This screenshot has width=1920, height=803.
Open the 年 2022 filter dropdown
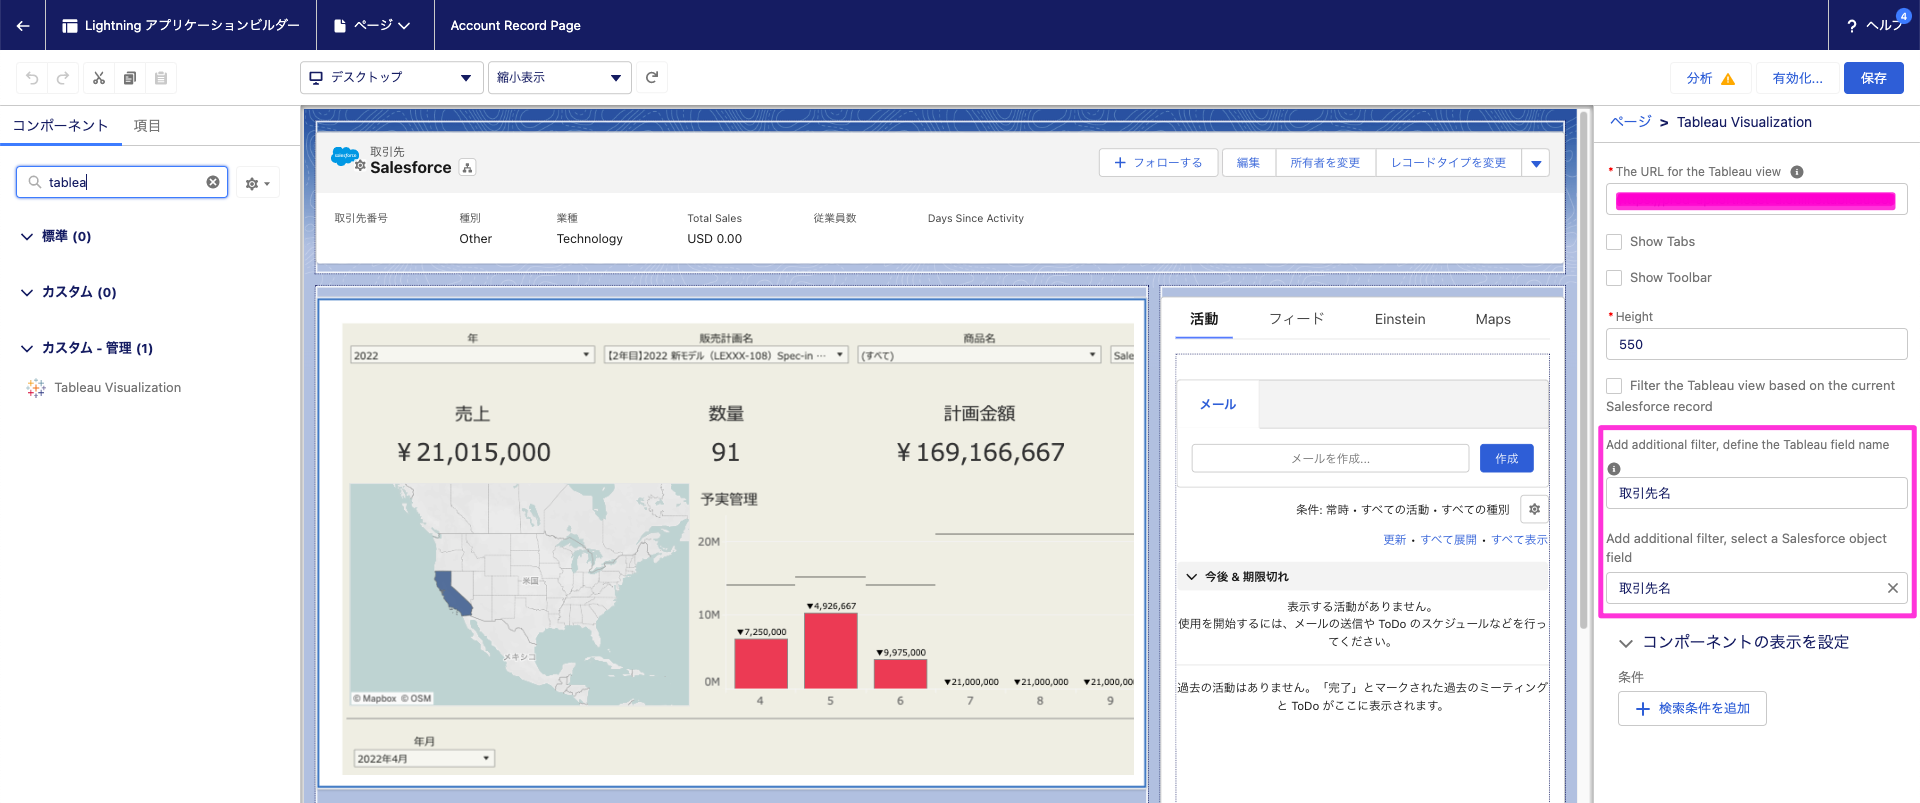pyautogui.click(x=472, y=355)
